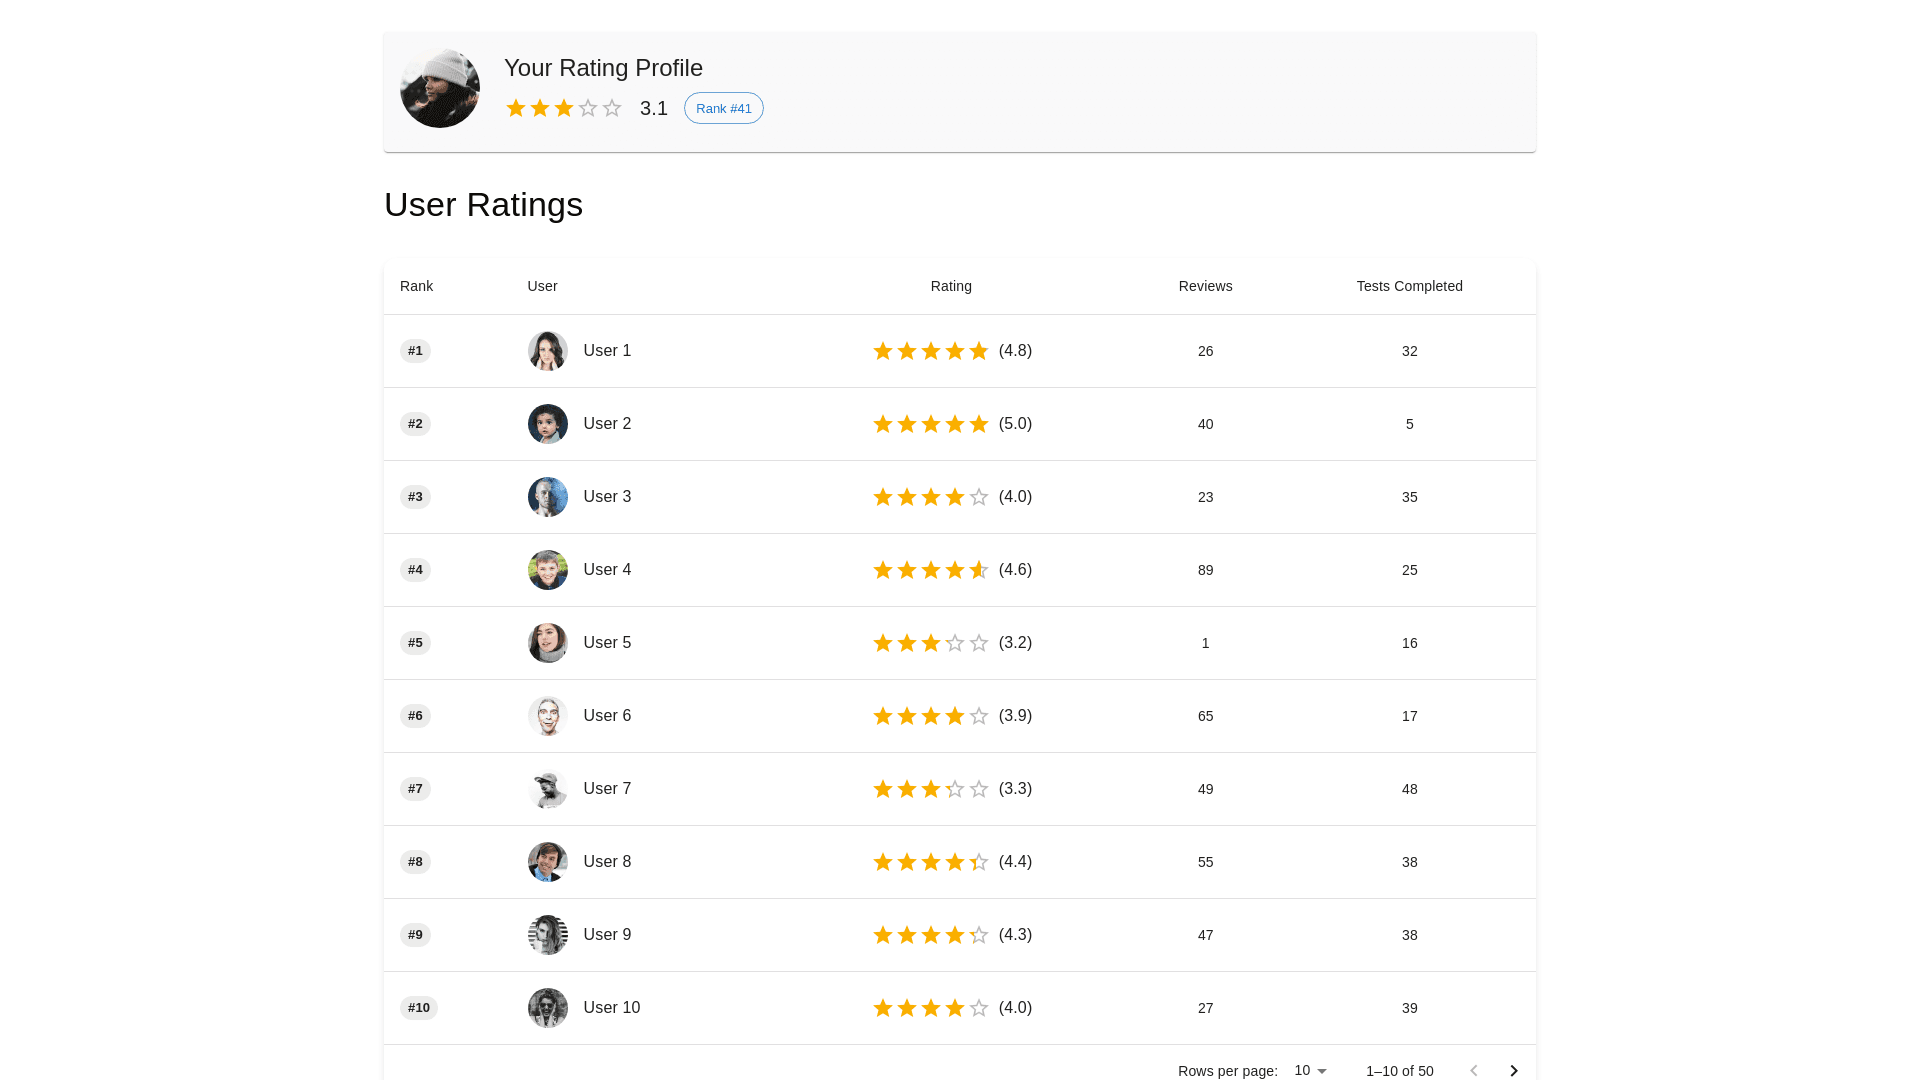The image size is (1920, 1080).
Task: Click the Rank #41 chip
Action: [x=723, y=108]
